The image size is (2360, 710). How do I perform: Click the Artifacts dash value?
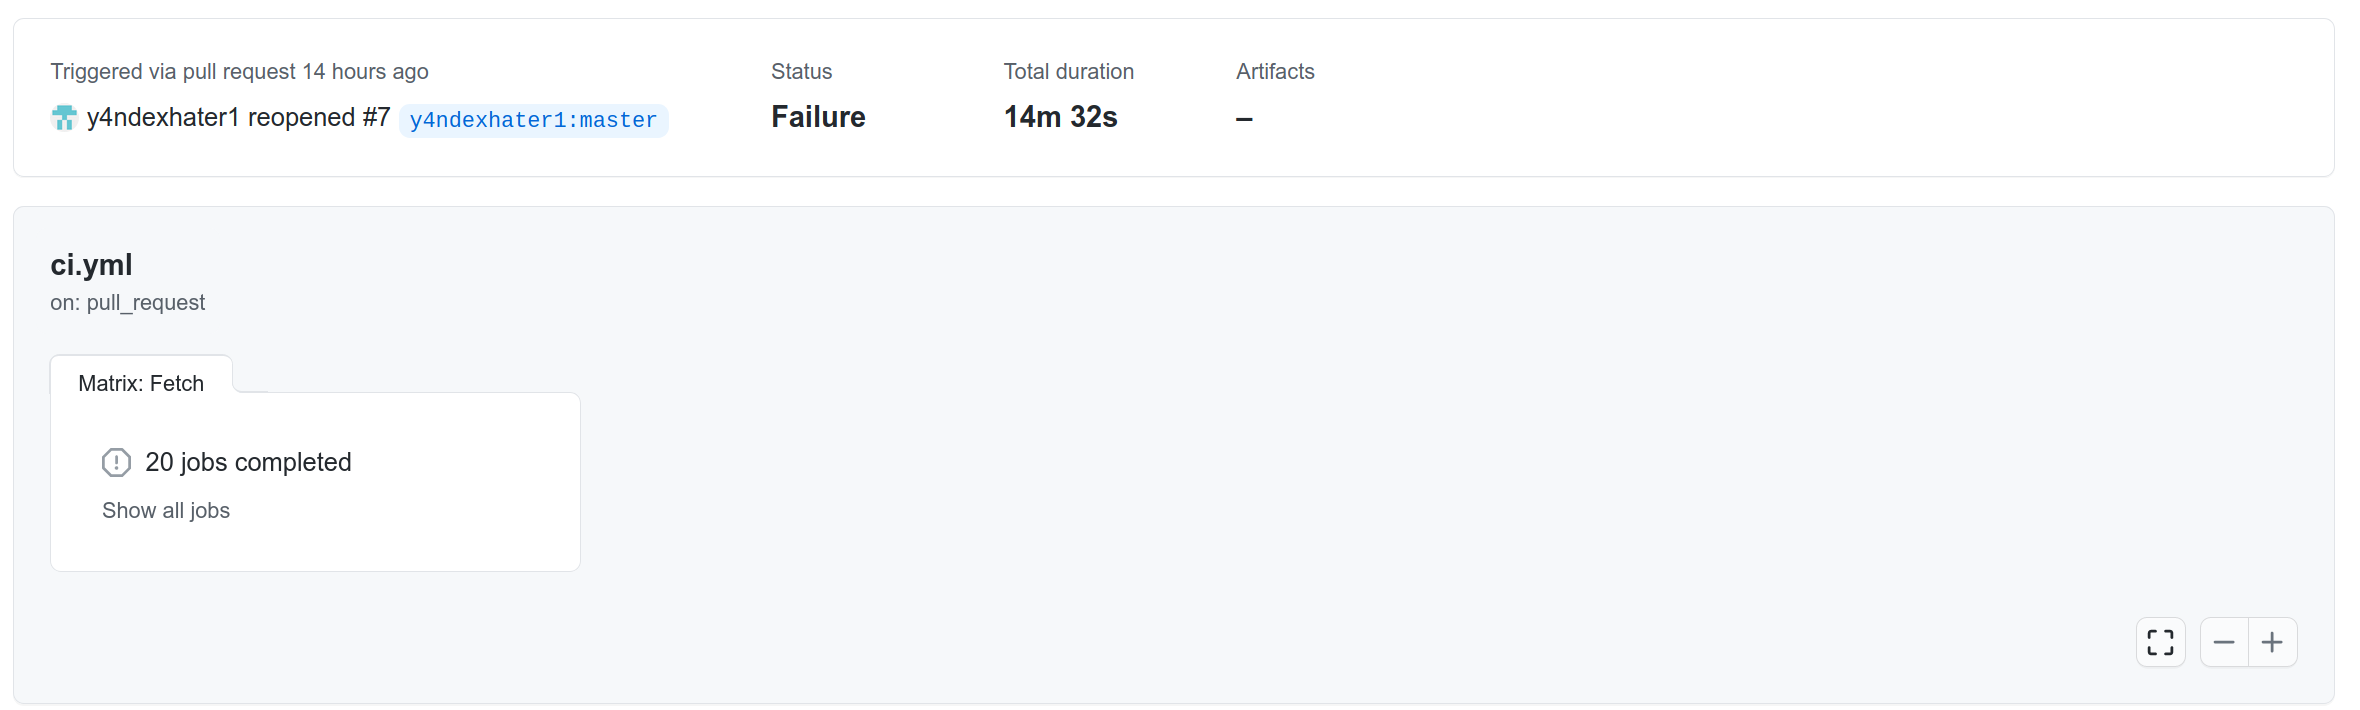coord(1244,119)
